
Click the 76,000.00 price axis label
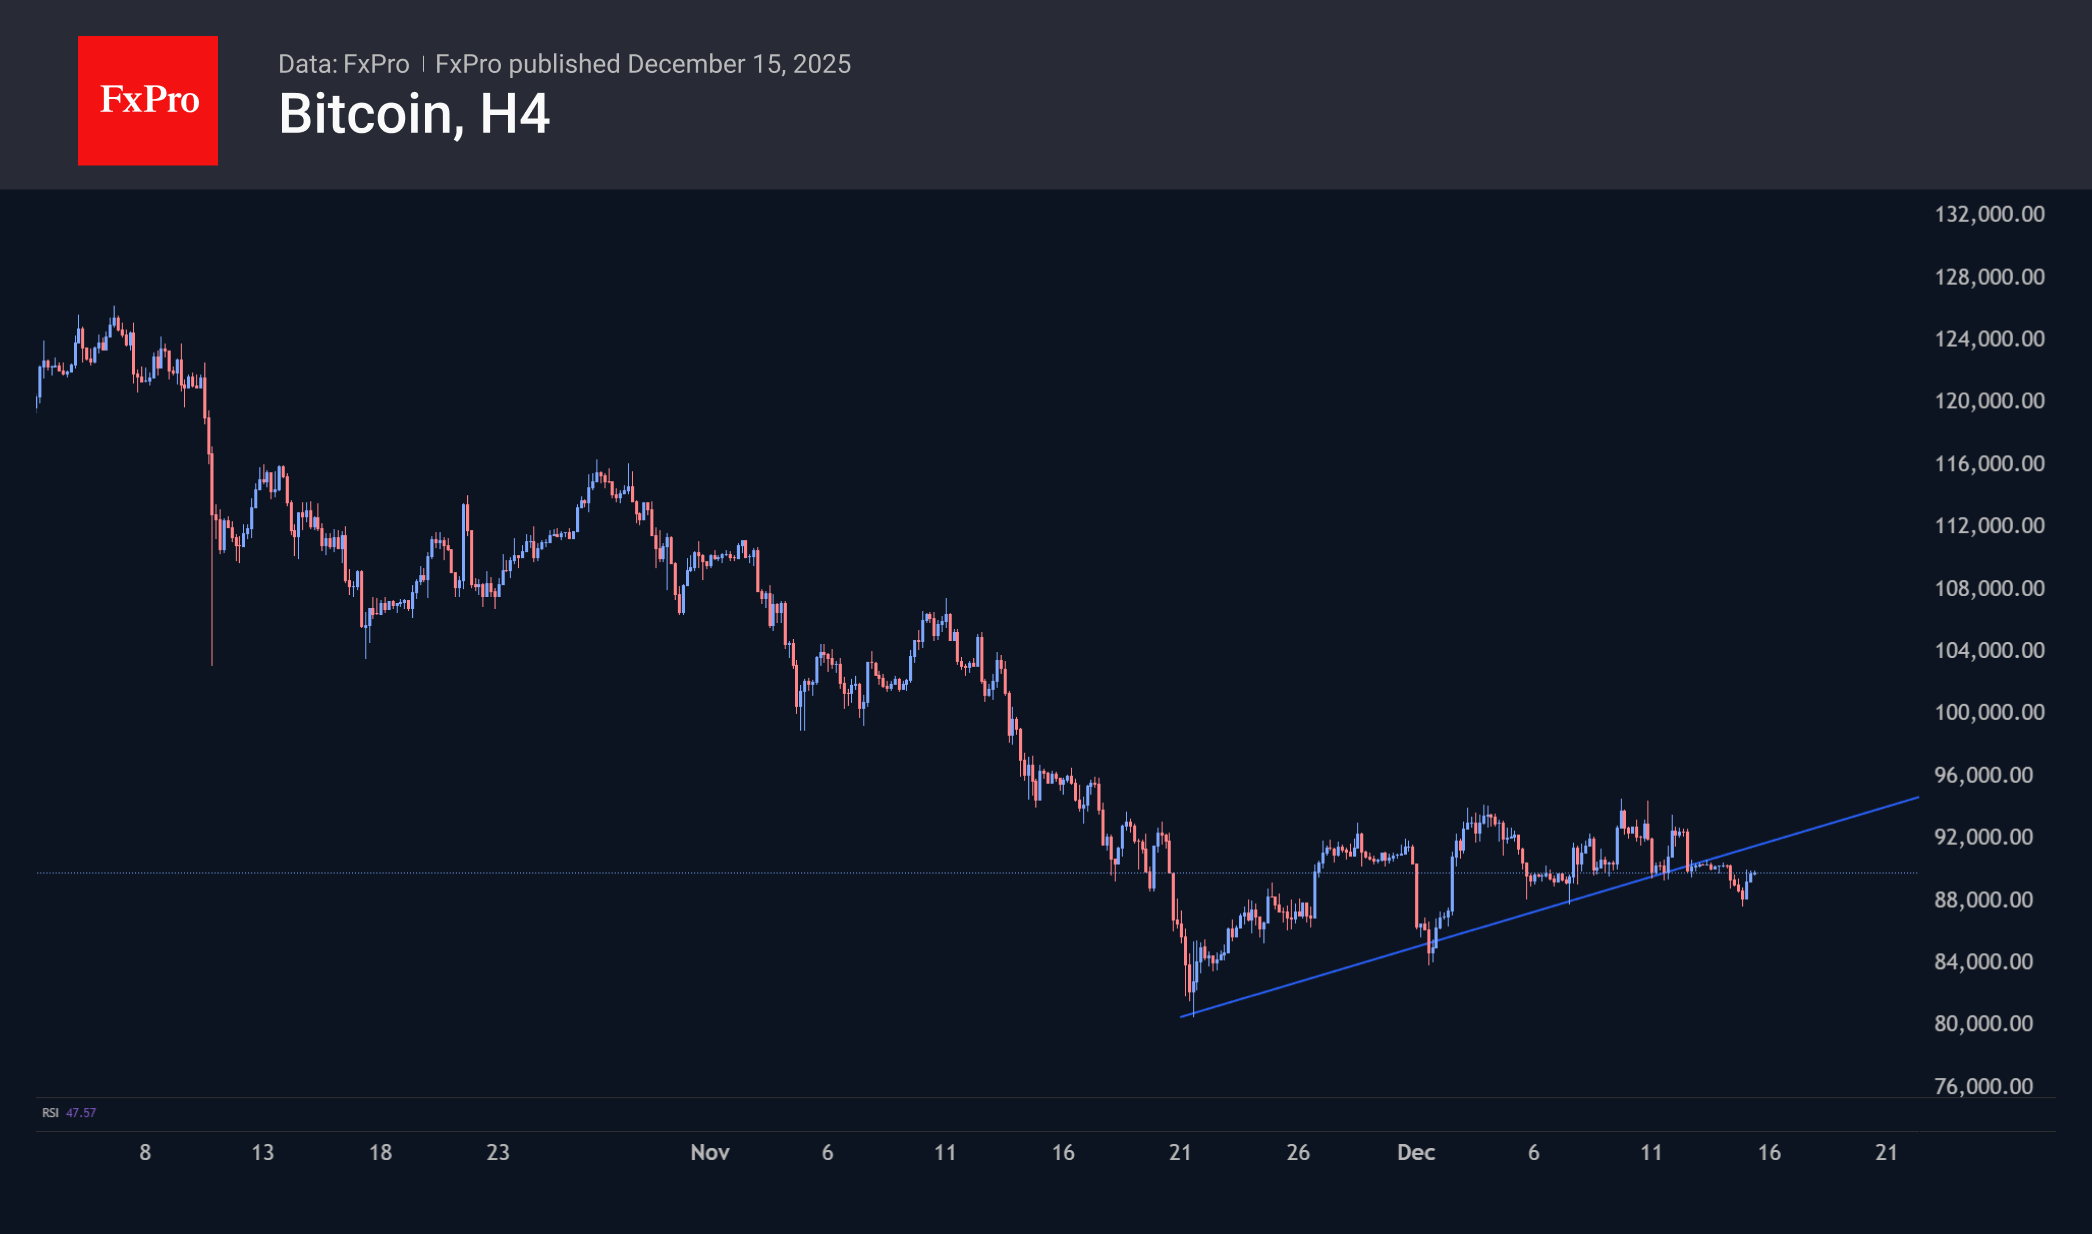coord(1983,1086)
